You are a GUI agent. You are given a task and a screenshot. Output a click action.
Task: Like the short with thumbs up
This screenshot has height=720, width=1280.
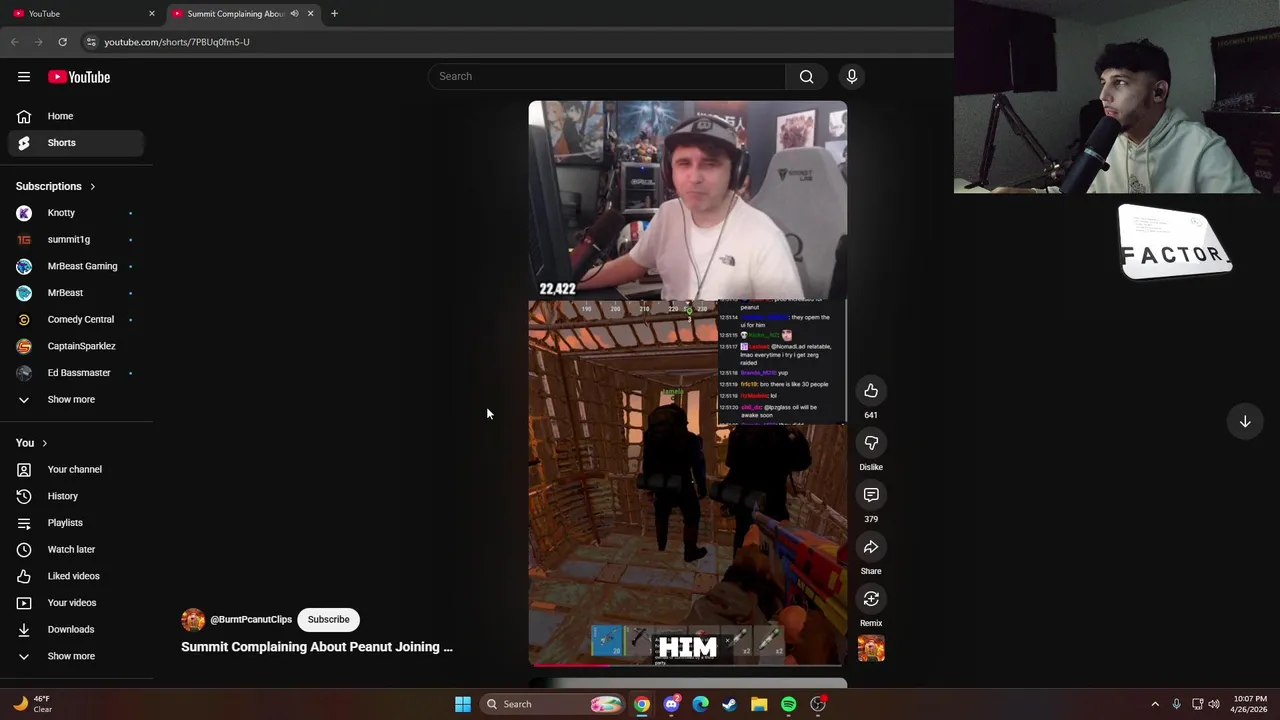click(x=871, y=391)
